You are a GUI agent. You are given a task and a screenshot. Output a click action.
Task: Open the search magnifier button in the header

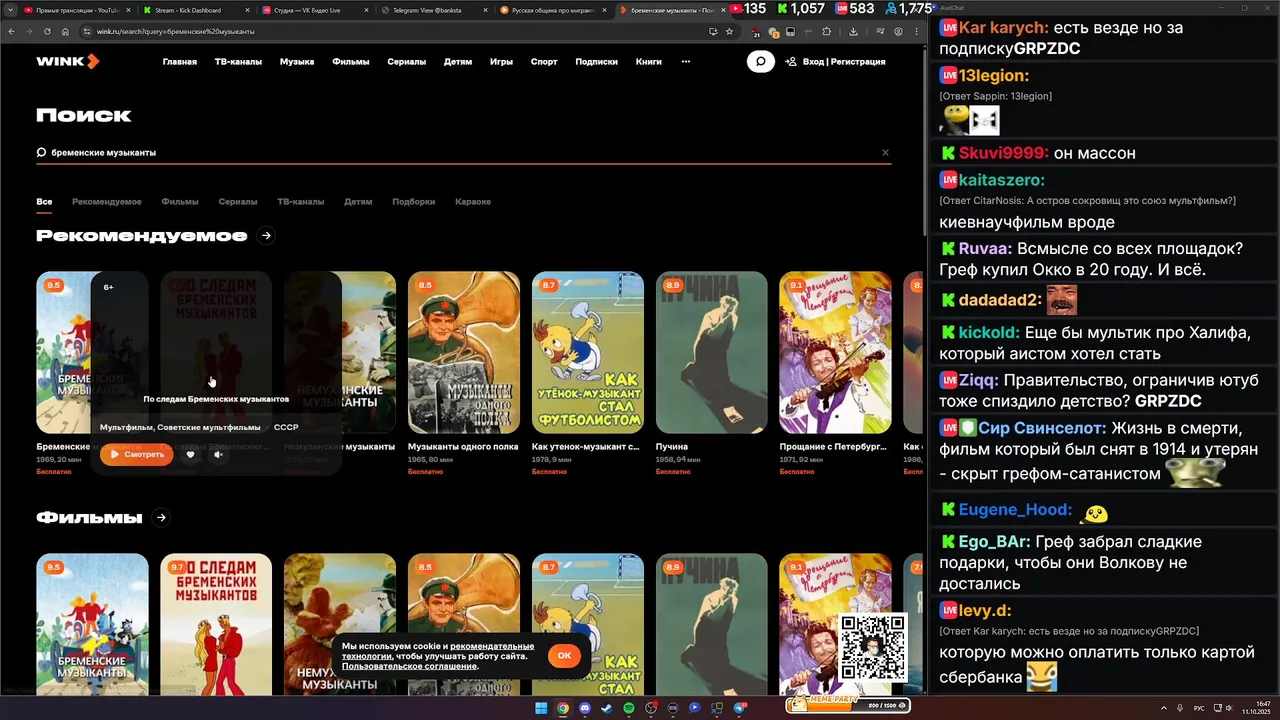tap(760, 62)
